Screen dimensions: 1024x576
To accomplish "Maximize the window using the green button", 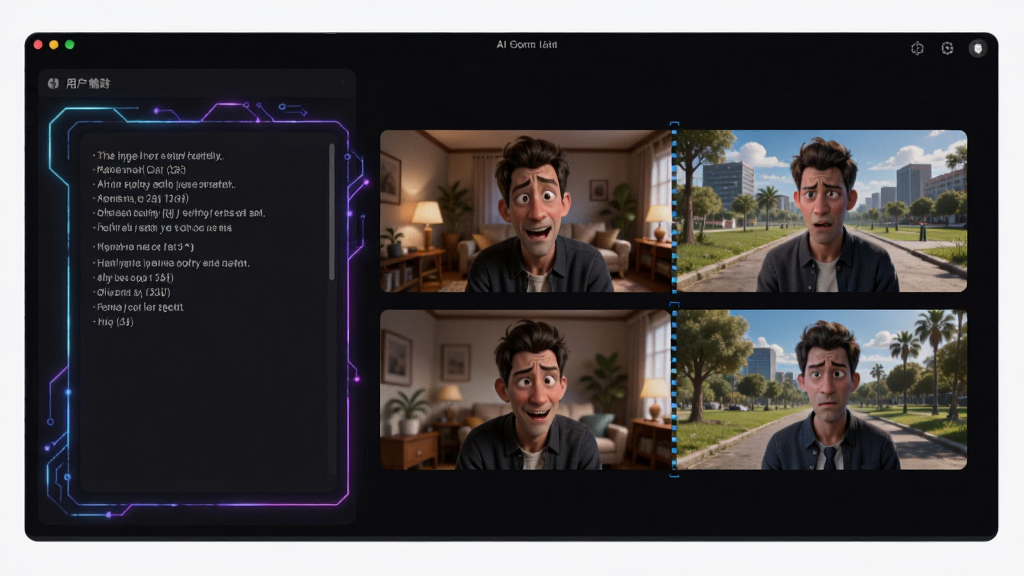I will coord(69,44).
